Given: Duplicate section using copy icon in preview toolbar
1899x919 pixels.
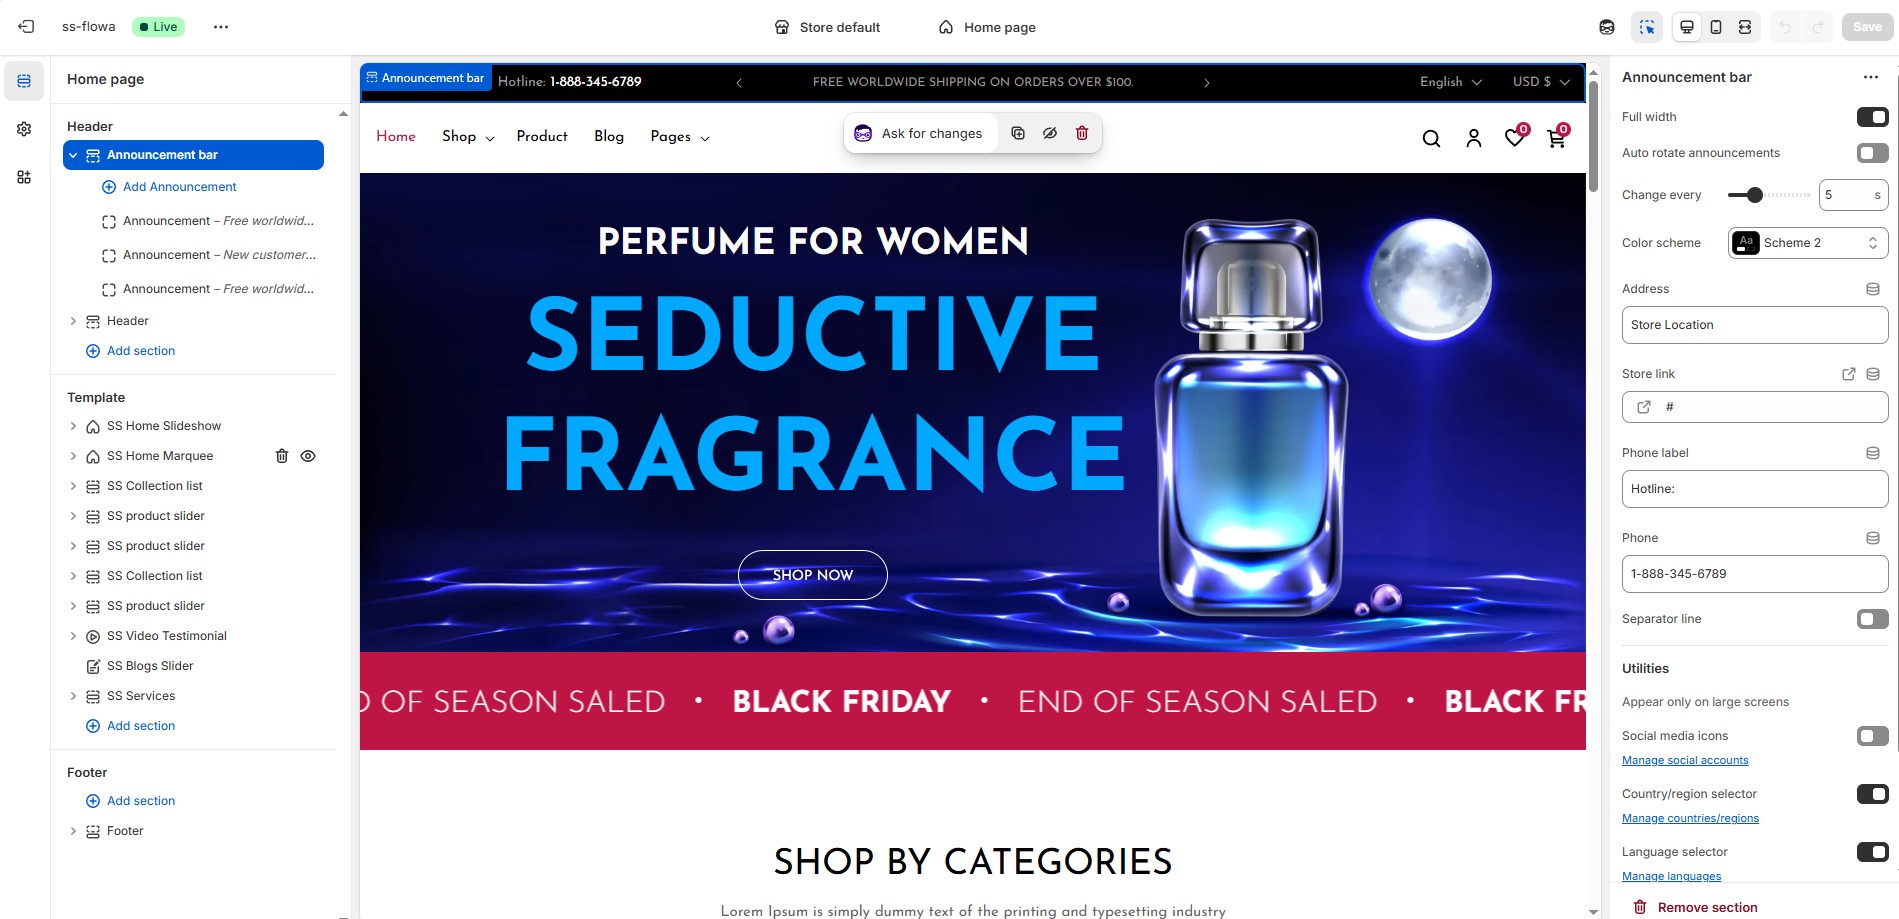Looking at the screenshot, I should (x=1018, y=133).
